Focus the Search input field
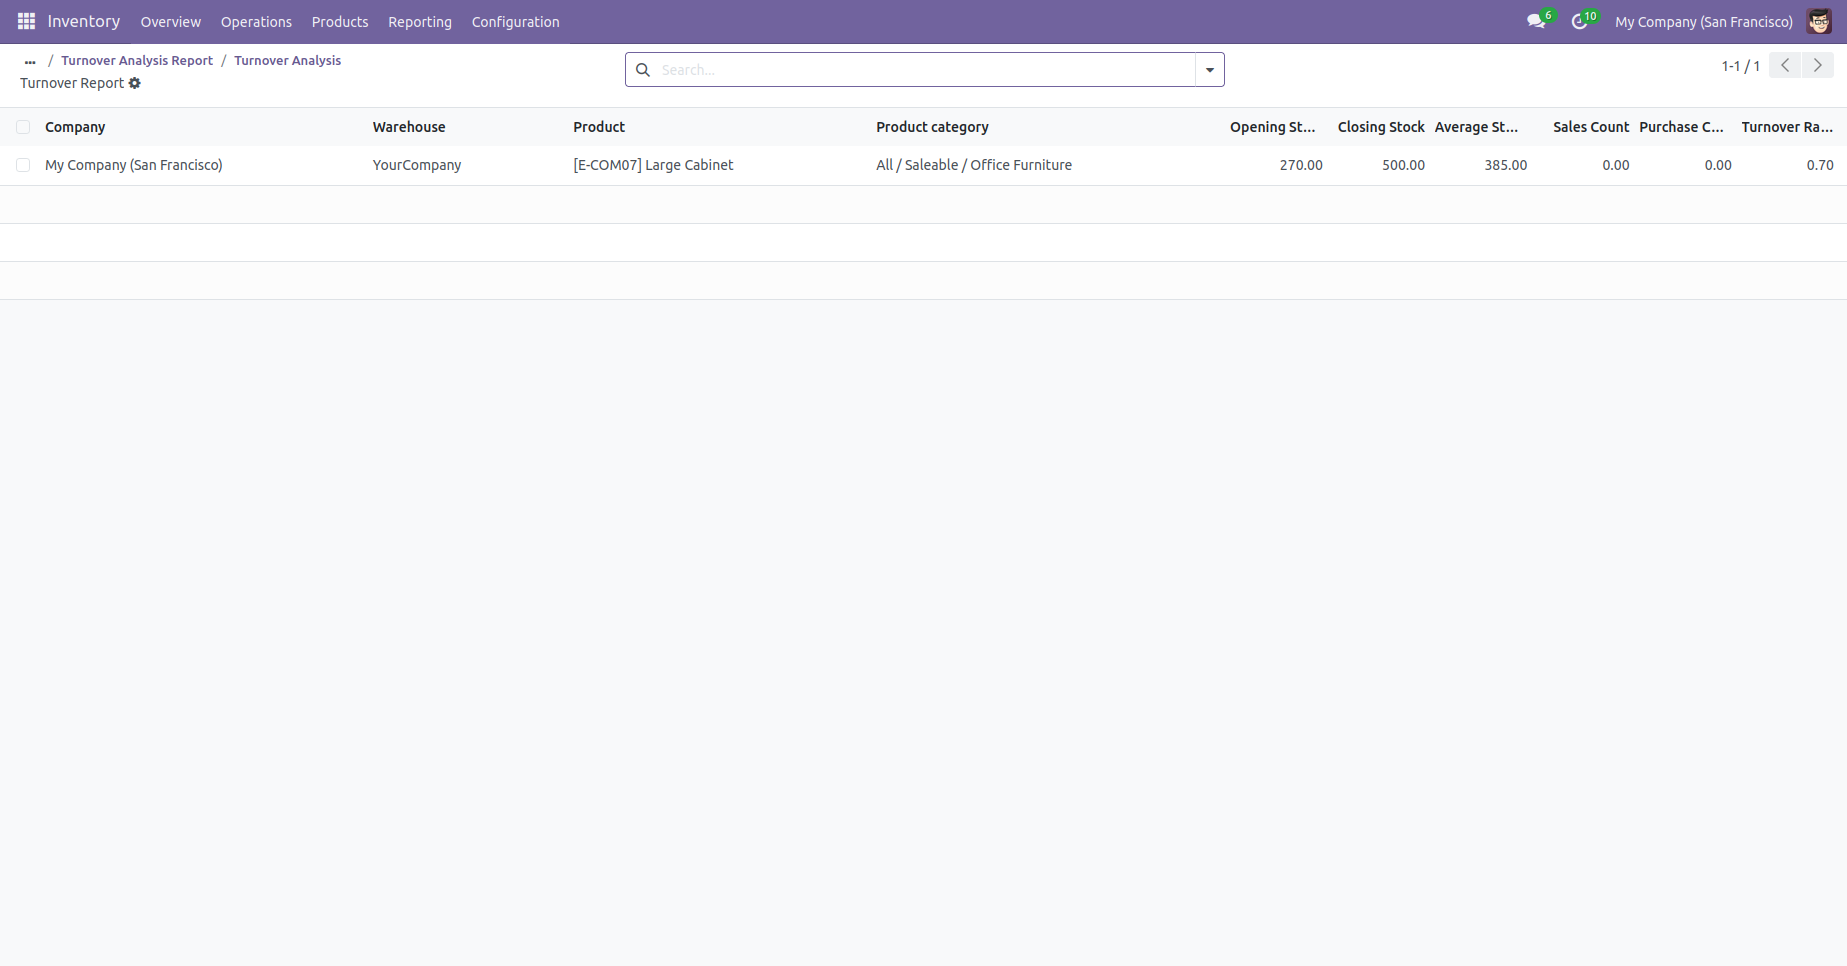 (x=925, y=70)
